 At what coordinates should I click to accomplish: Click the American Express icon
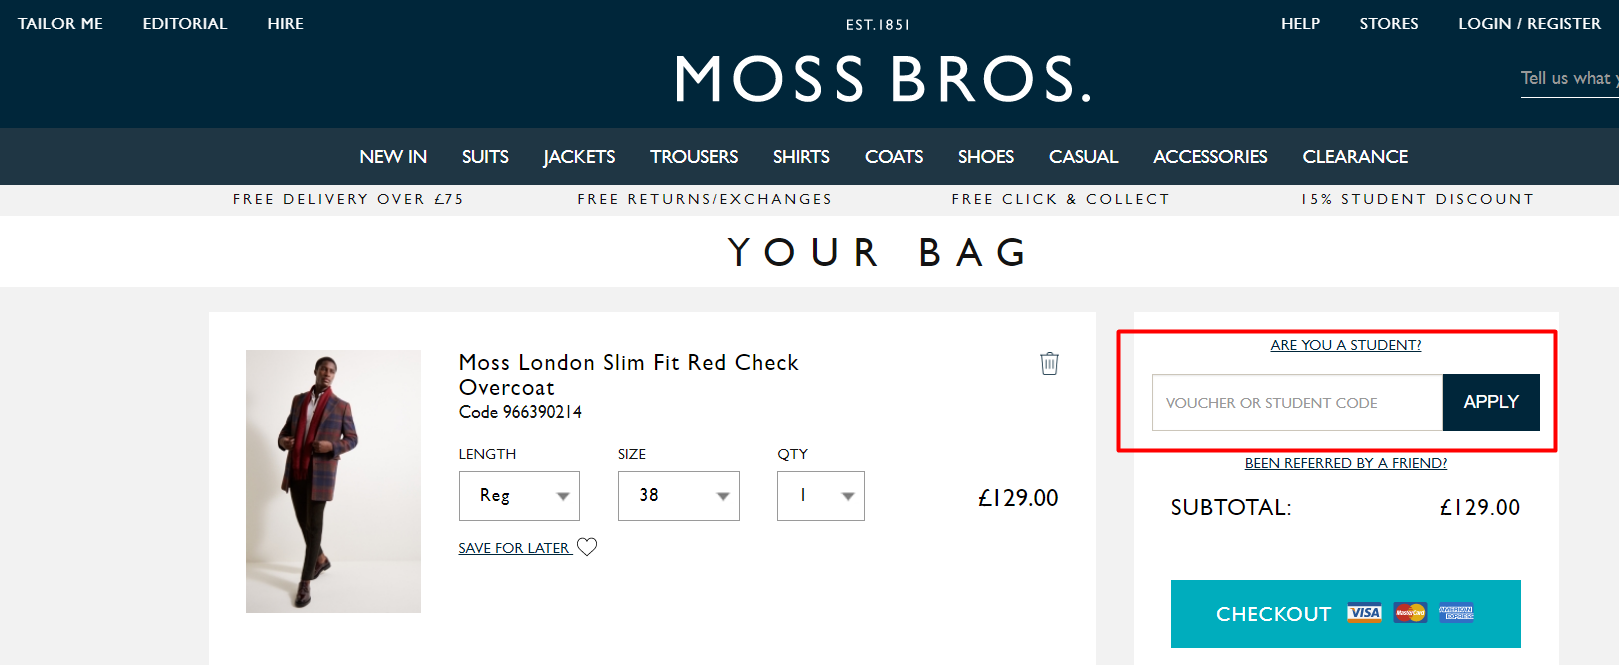click(x=1457, y=613)
